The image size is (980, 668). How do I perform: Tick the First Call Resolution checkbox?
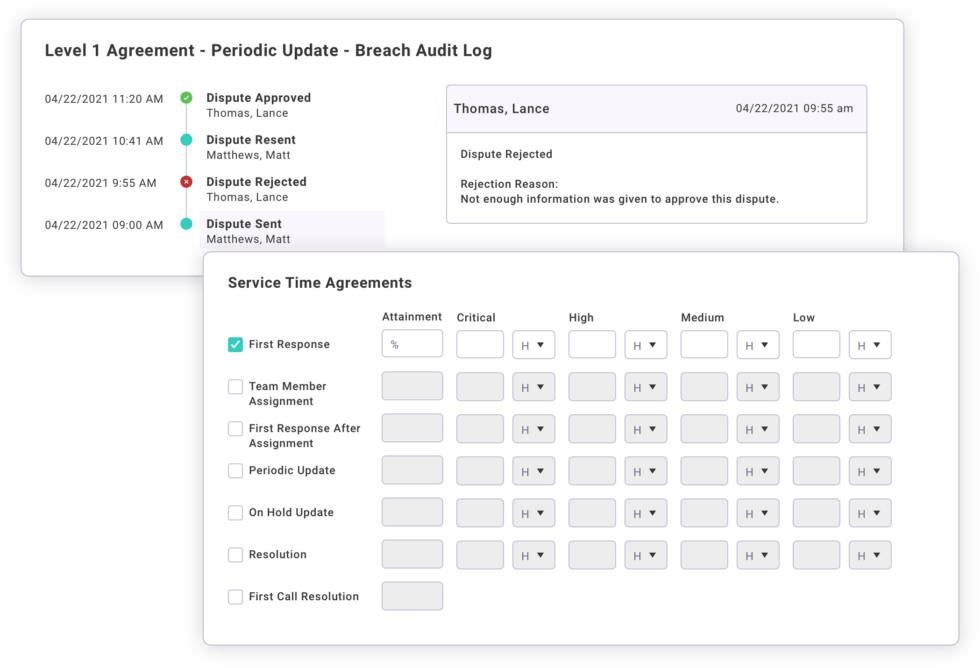[x=235, y=597]
